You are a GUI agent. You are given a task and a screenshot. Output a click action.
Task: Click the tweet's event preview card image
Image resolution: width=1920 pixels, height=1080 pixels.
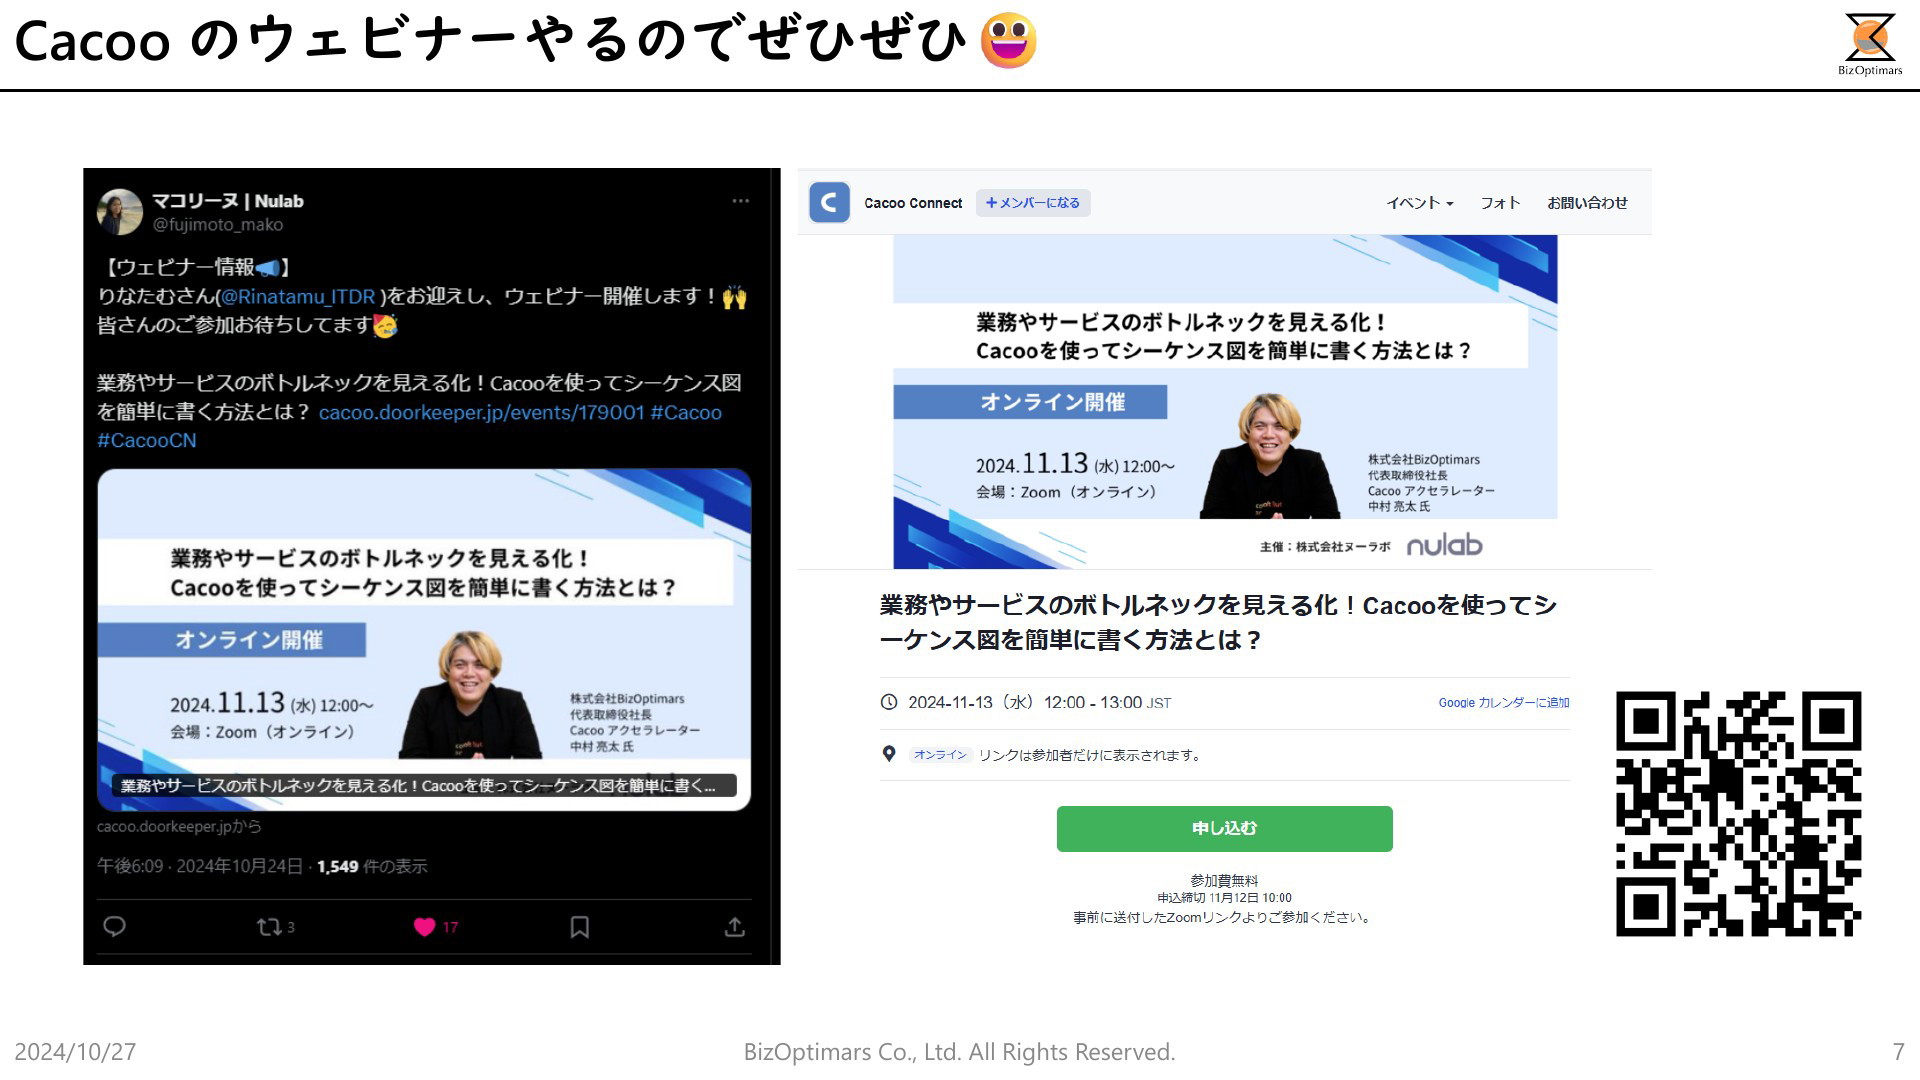[x=424, y=639]
